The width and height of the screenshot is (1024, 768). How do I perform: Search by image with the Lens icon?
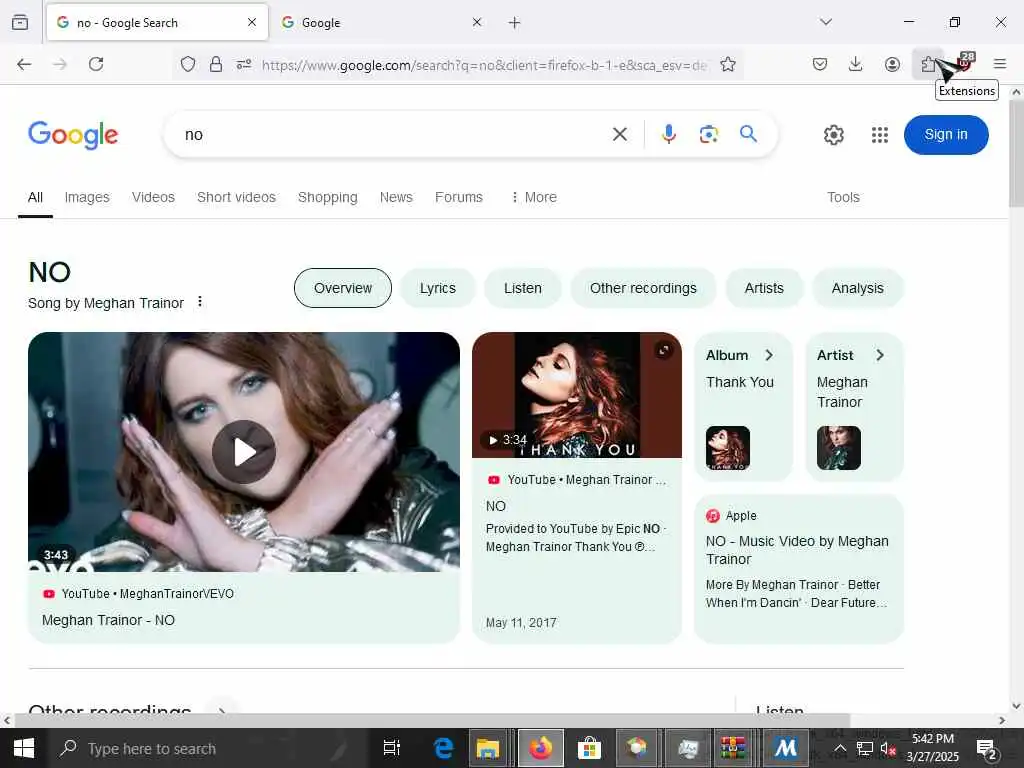click(709, 135)
